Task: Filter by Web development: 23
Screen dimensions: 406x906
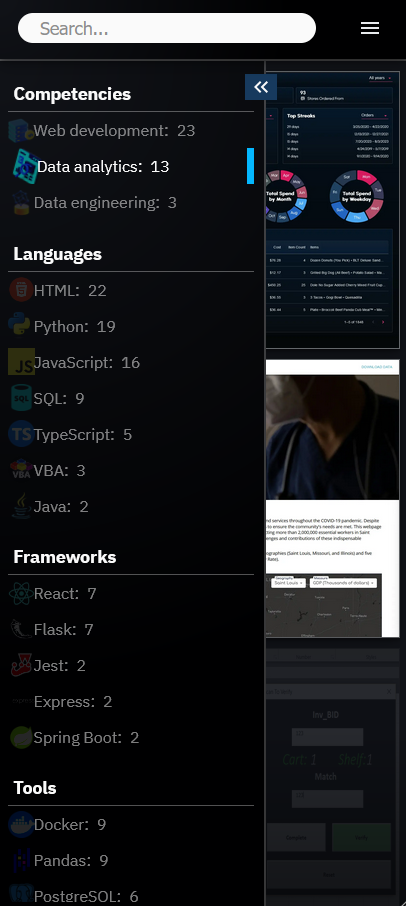Action: click(x=131, y=131)
